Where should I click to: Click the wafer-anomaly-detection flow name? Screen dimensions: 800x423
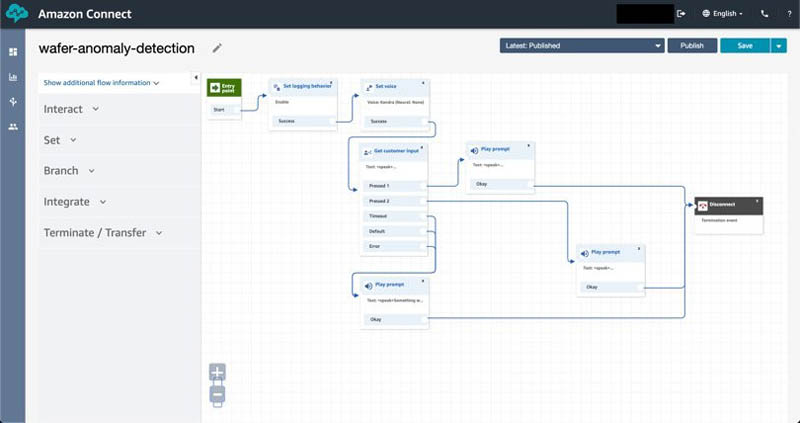pos(117,48)
